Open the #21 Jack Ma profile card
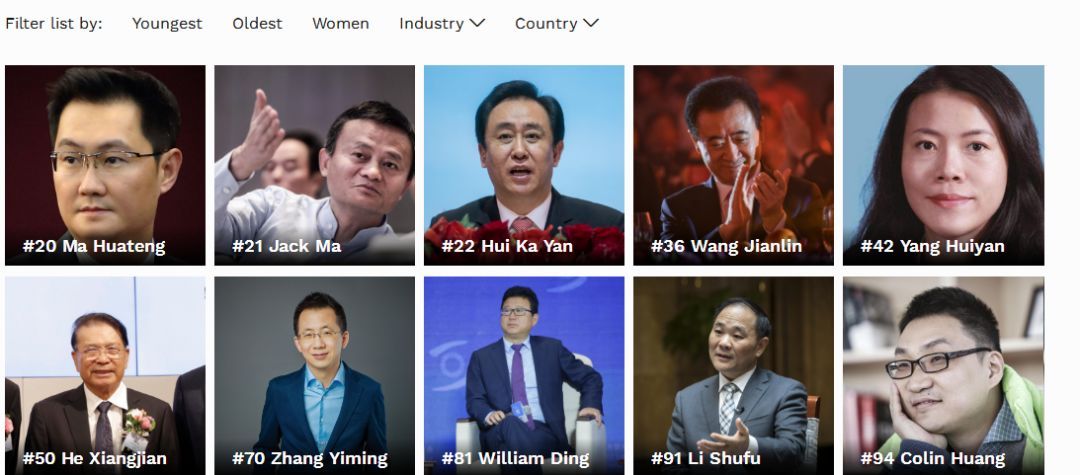Screen dimensions: 1080x475 pyautogui.click(x=314, y=165)
